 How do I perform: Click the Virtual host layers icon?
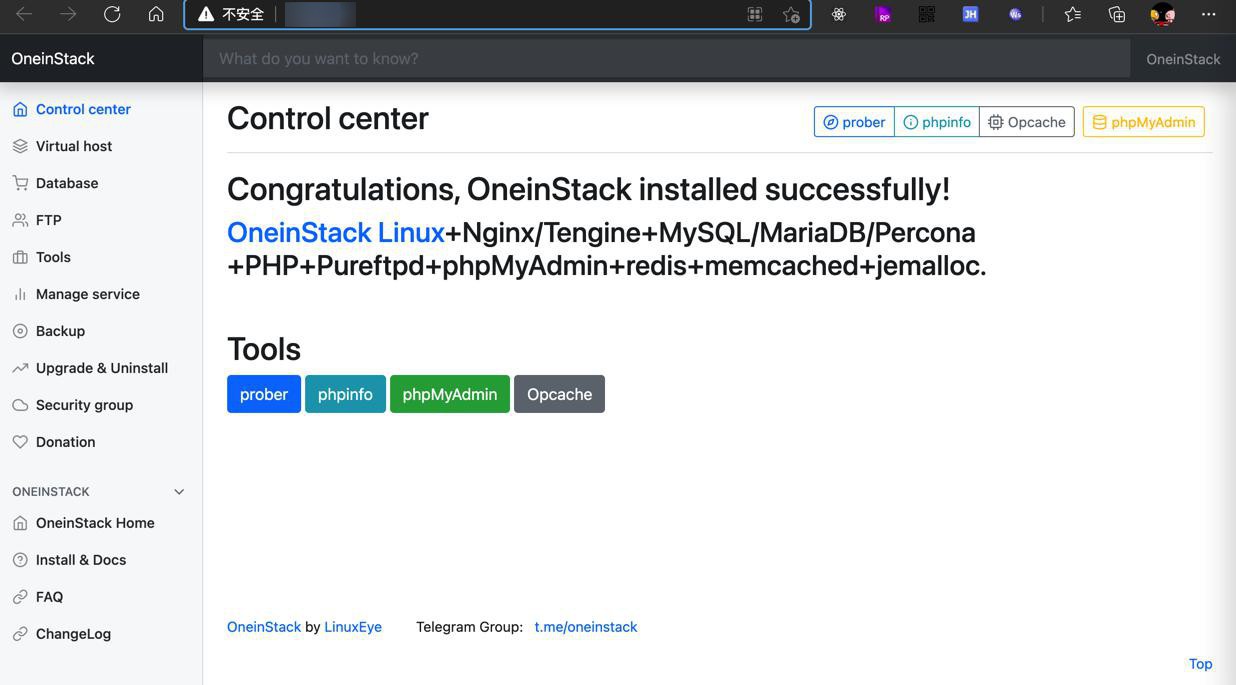[20, 146]
